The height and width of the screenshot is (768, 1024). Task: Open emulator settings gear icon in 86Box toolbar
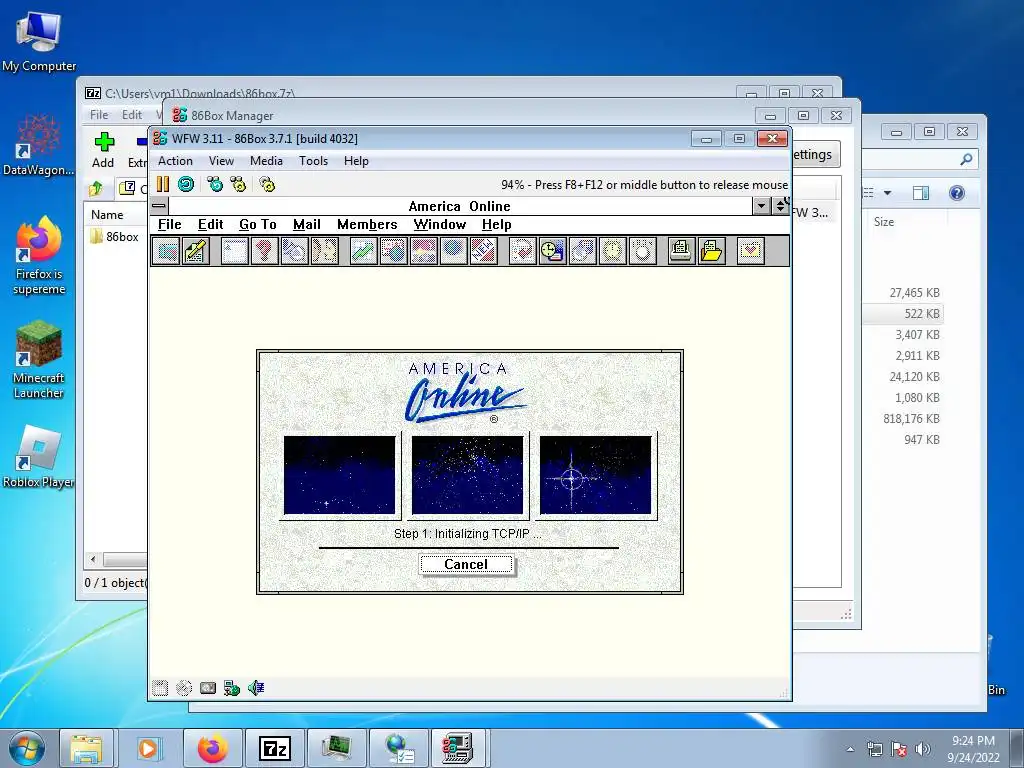(267, 185)
